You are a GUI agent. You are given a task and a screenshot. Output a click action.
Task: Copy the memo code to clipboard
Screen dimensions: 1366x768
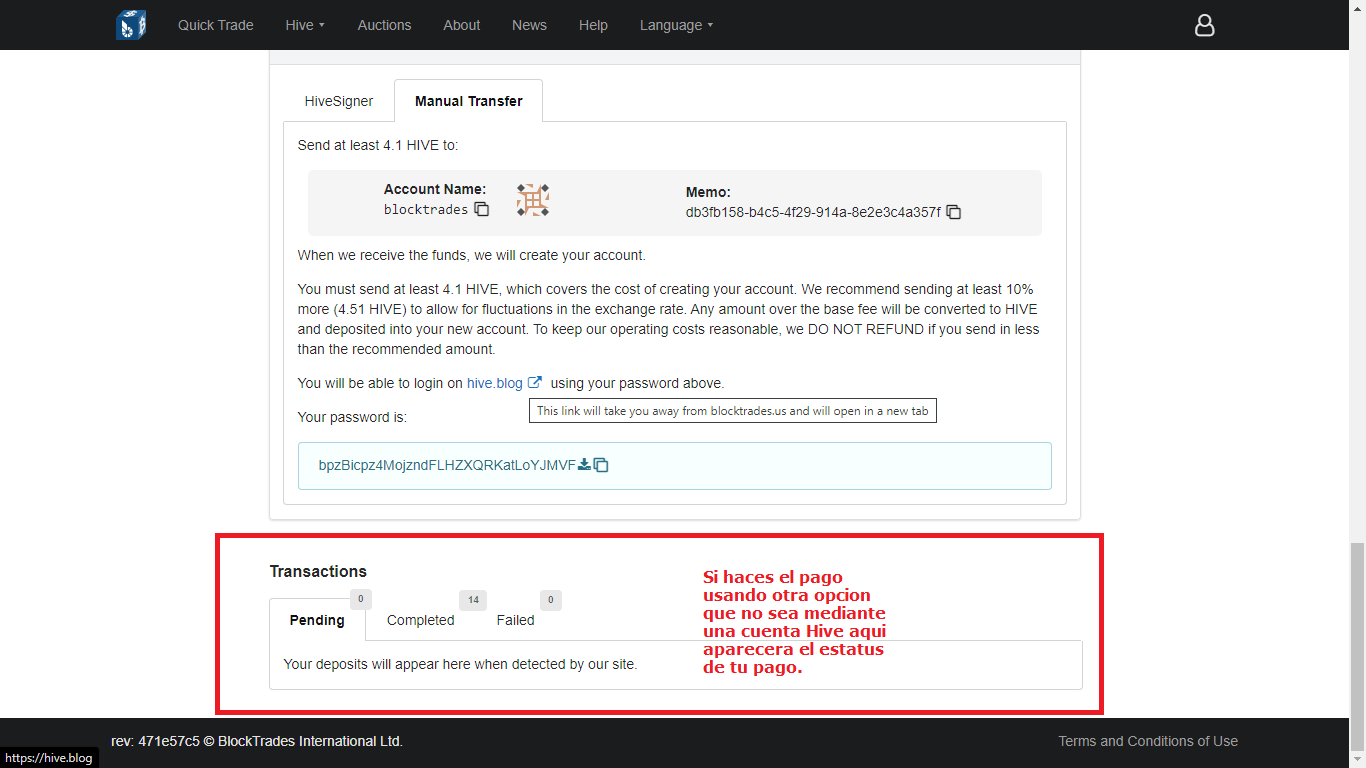click(954, 212)
